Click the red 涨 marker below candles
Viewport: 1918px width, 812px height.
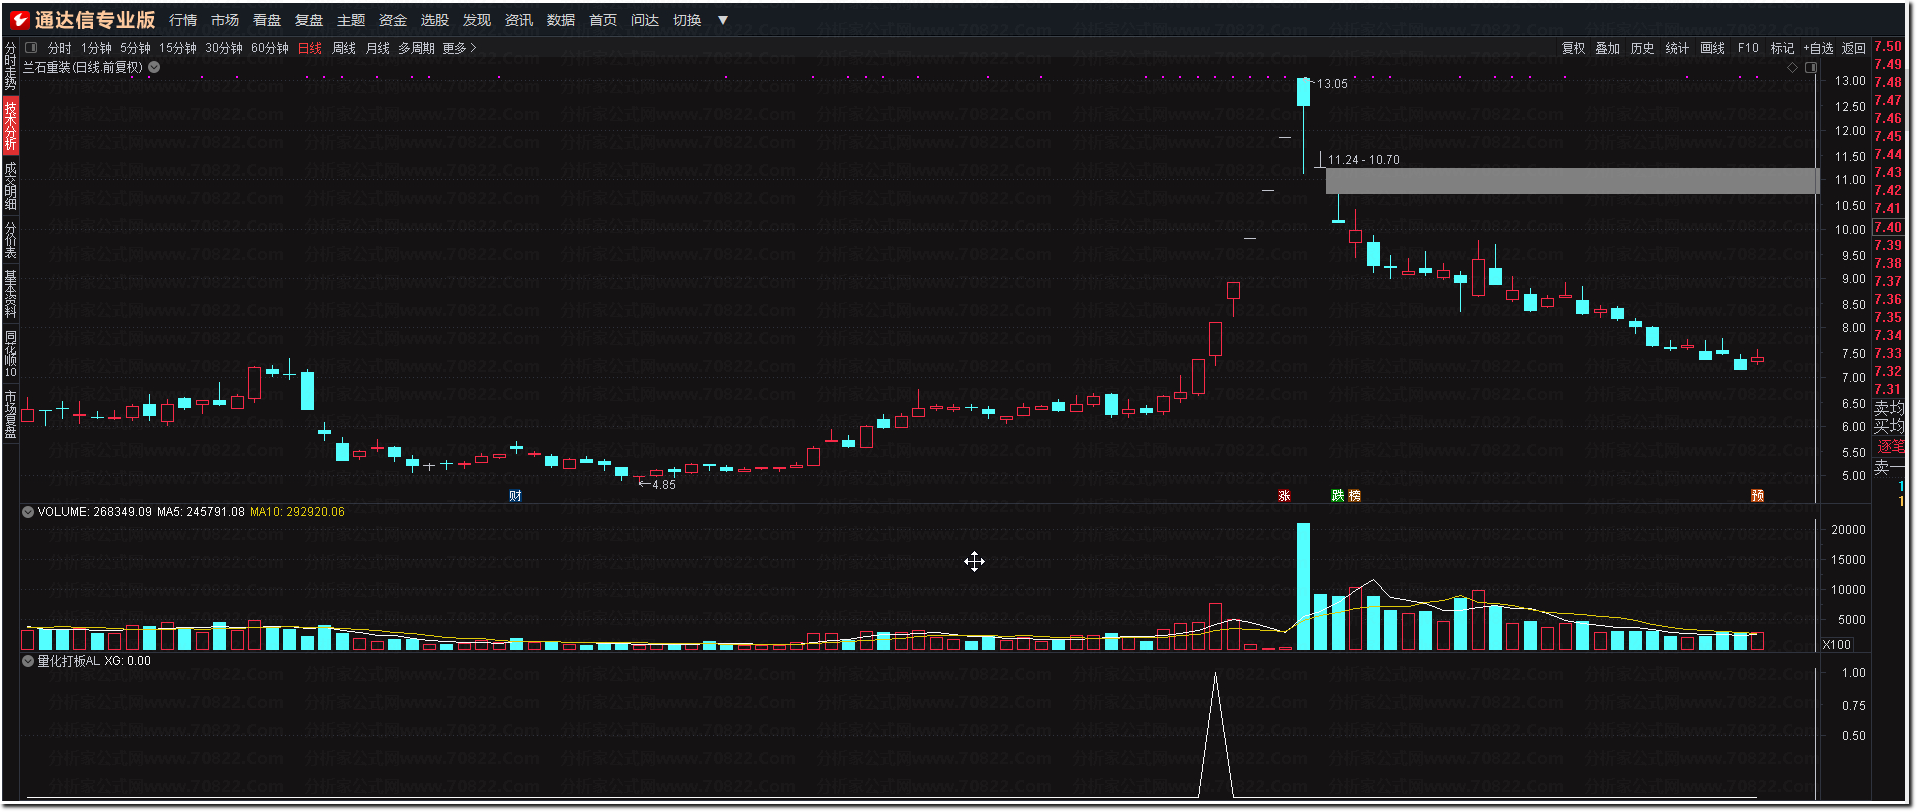1284,496
